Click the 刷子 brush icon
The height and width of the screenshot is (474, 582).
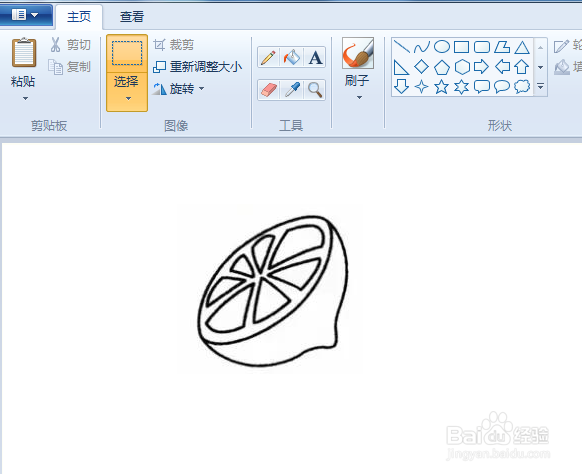357,53
